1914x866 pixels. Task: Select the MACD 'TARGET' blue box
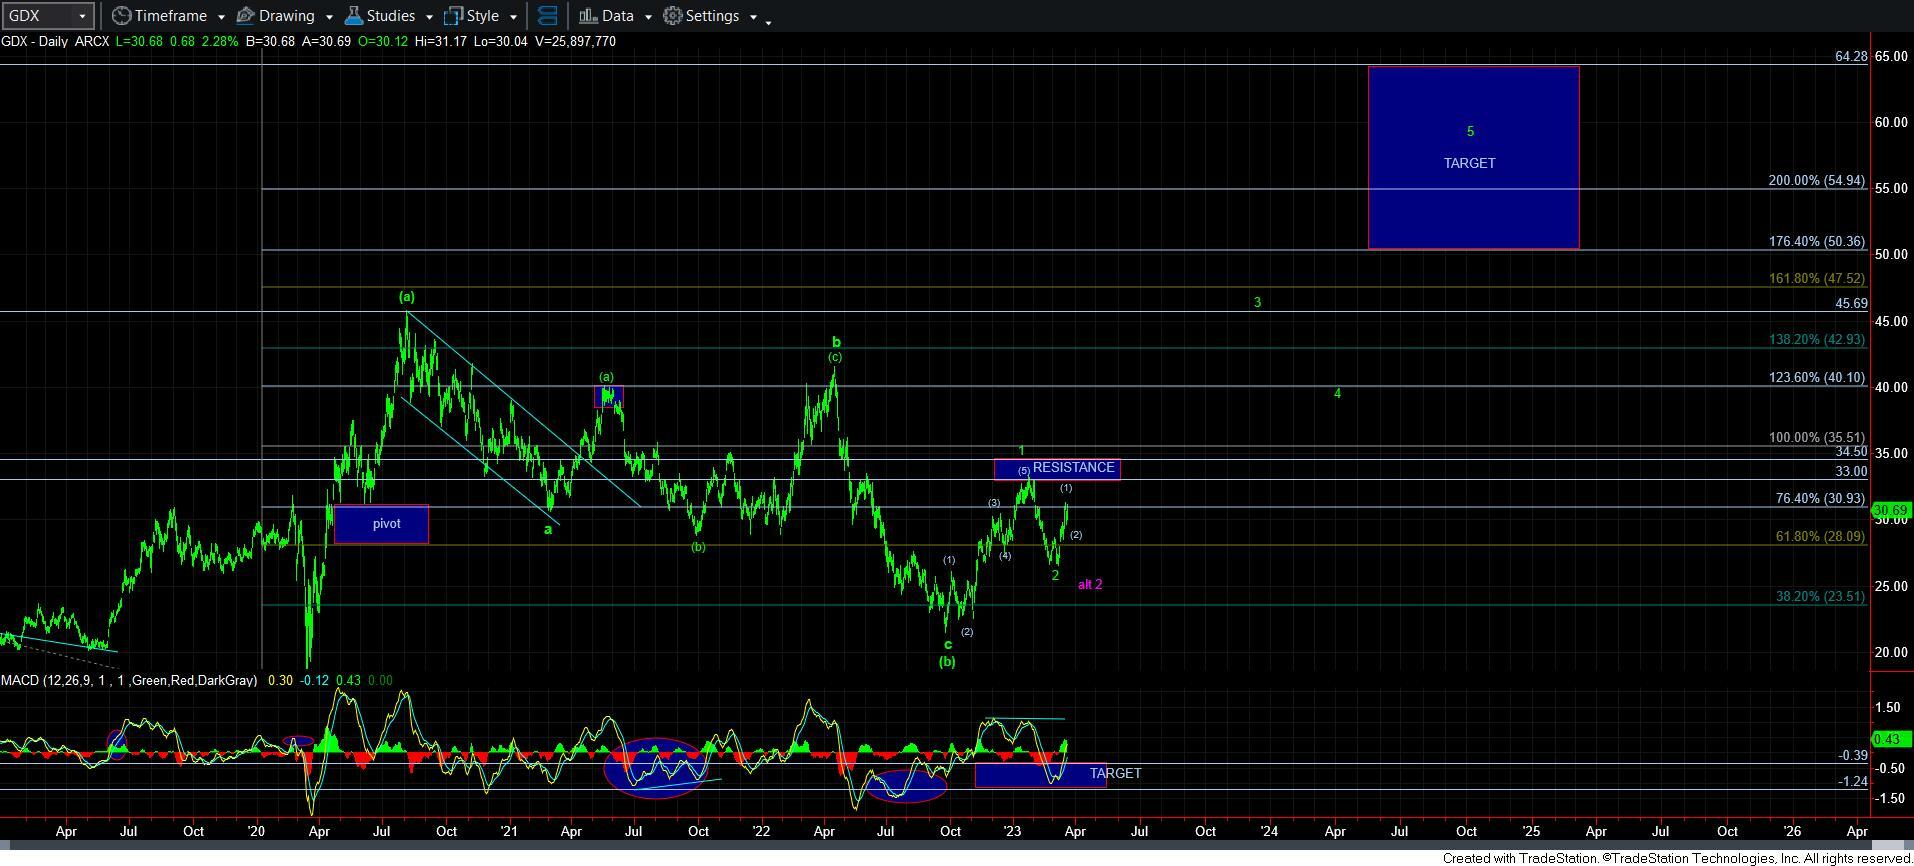pos(1040,774)
